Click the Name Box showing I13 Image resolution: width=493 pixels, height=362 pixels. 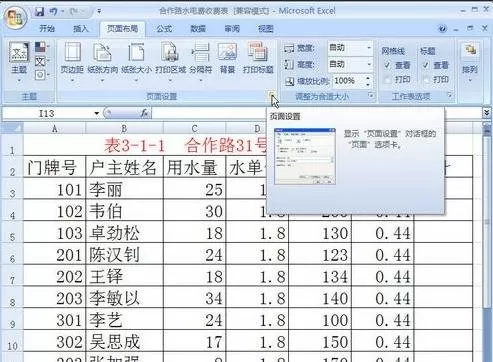(47, 114)
